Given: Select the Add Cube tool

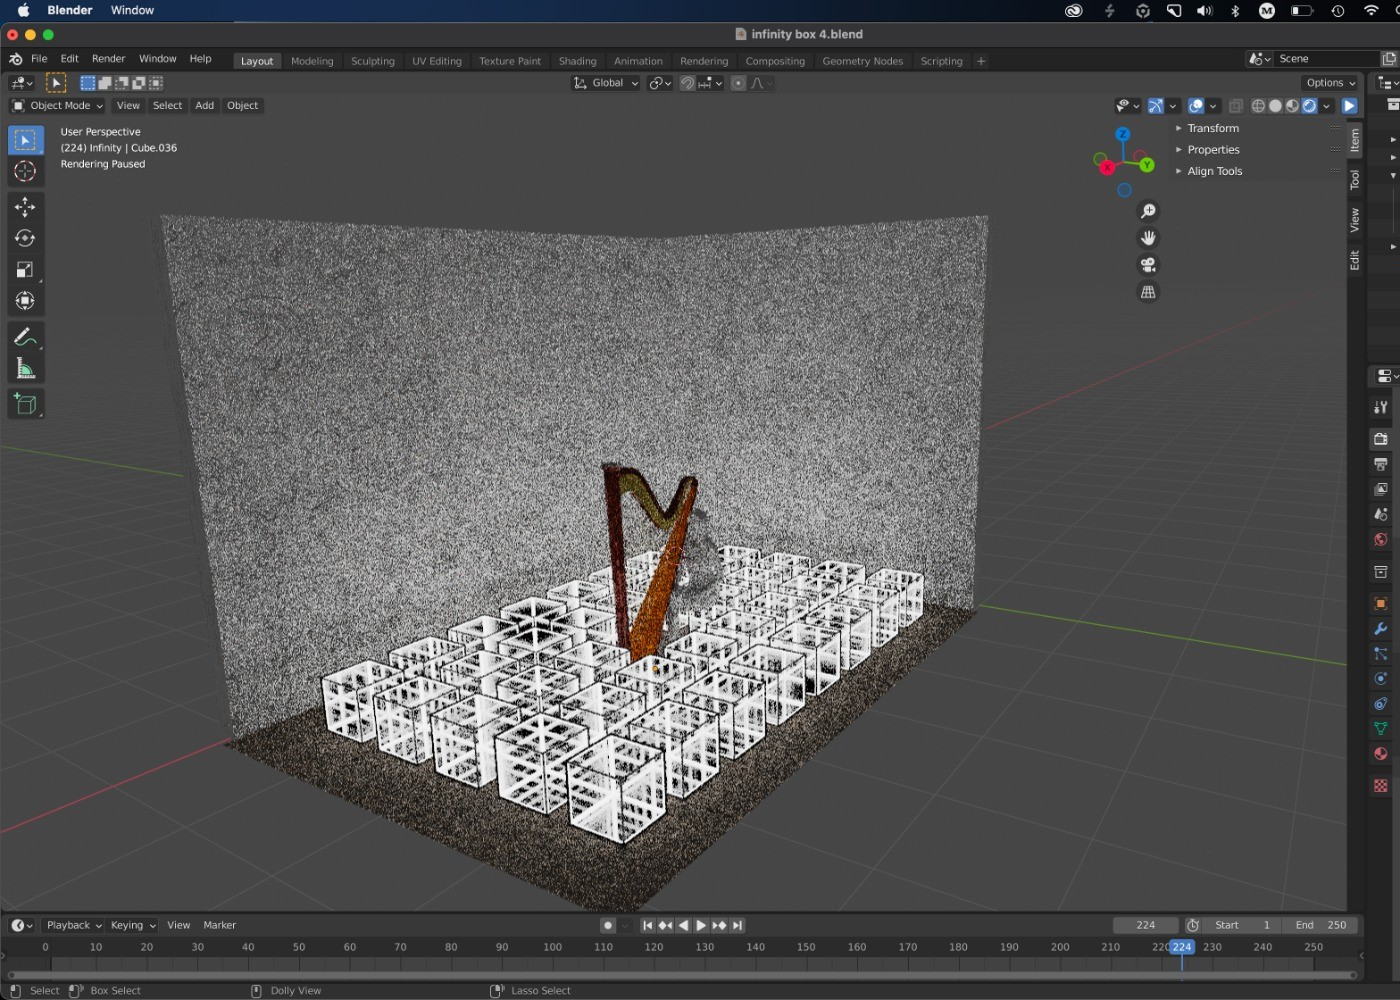Looking at the screenshot, I should tap(25, 404).
